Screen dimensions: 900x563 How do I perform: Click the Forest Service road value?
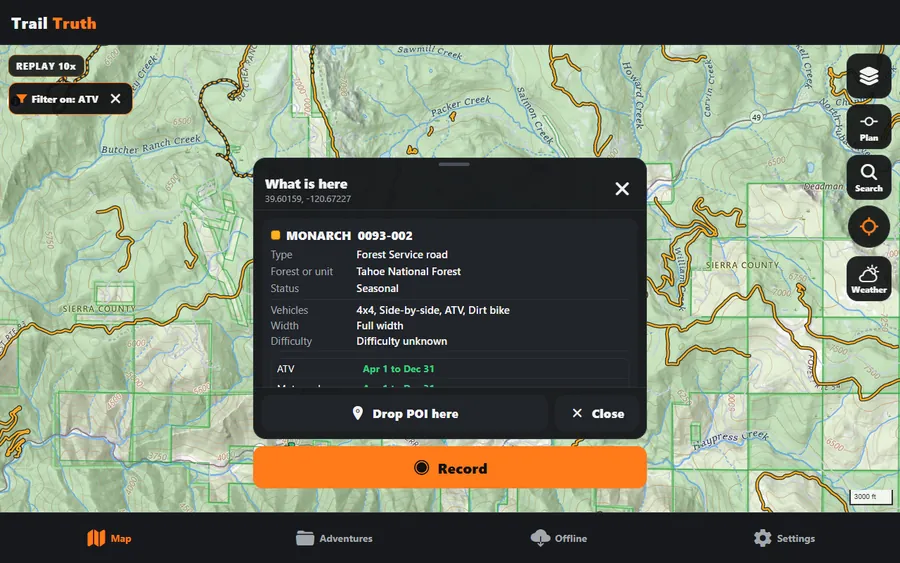pos(402,254)
